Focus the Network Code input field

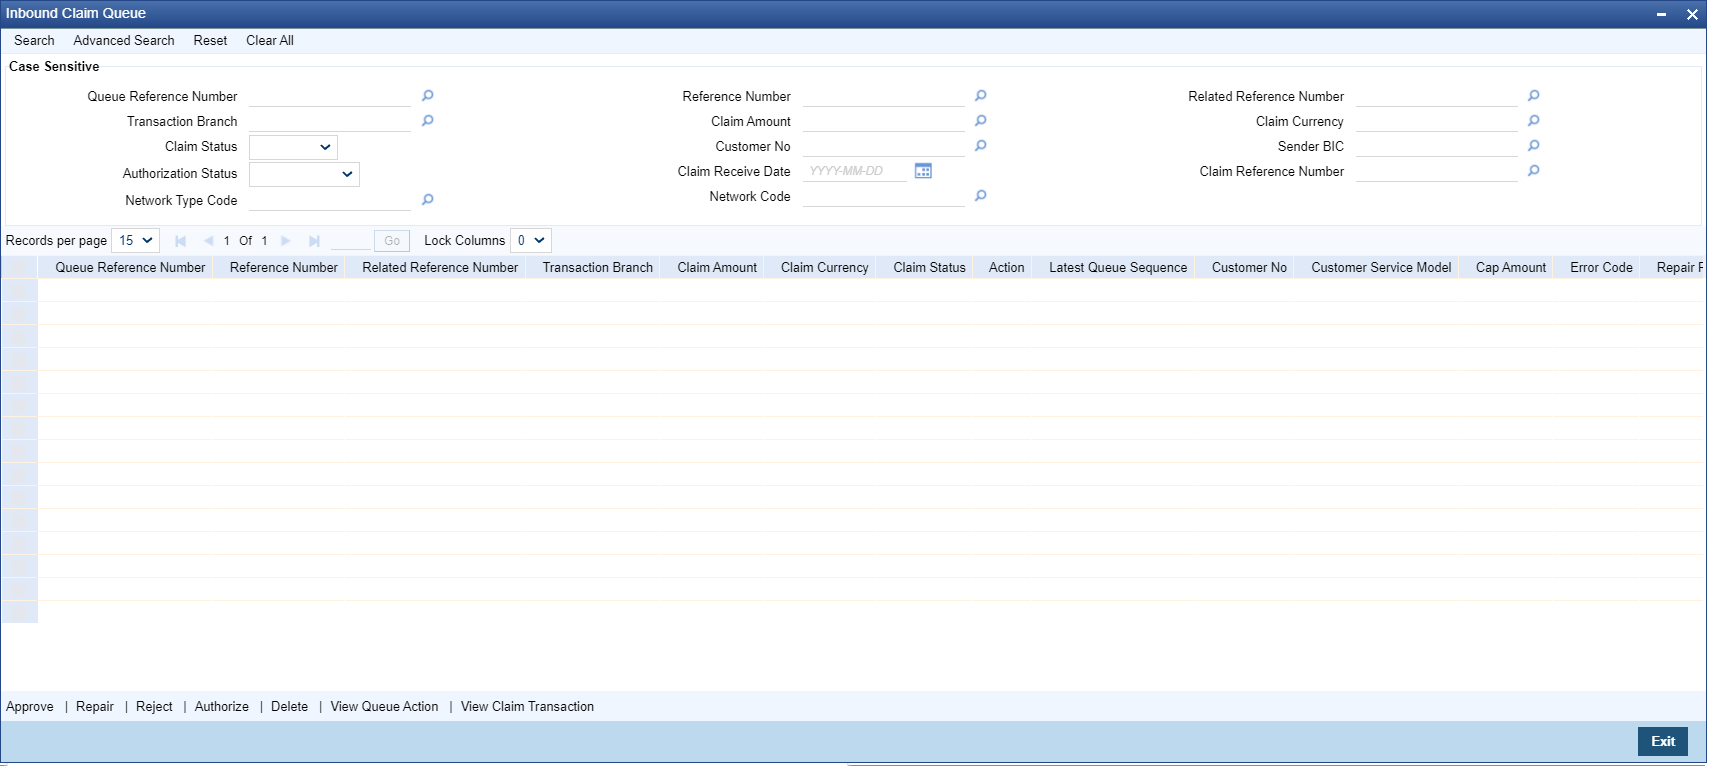(884, 197)
